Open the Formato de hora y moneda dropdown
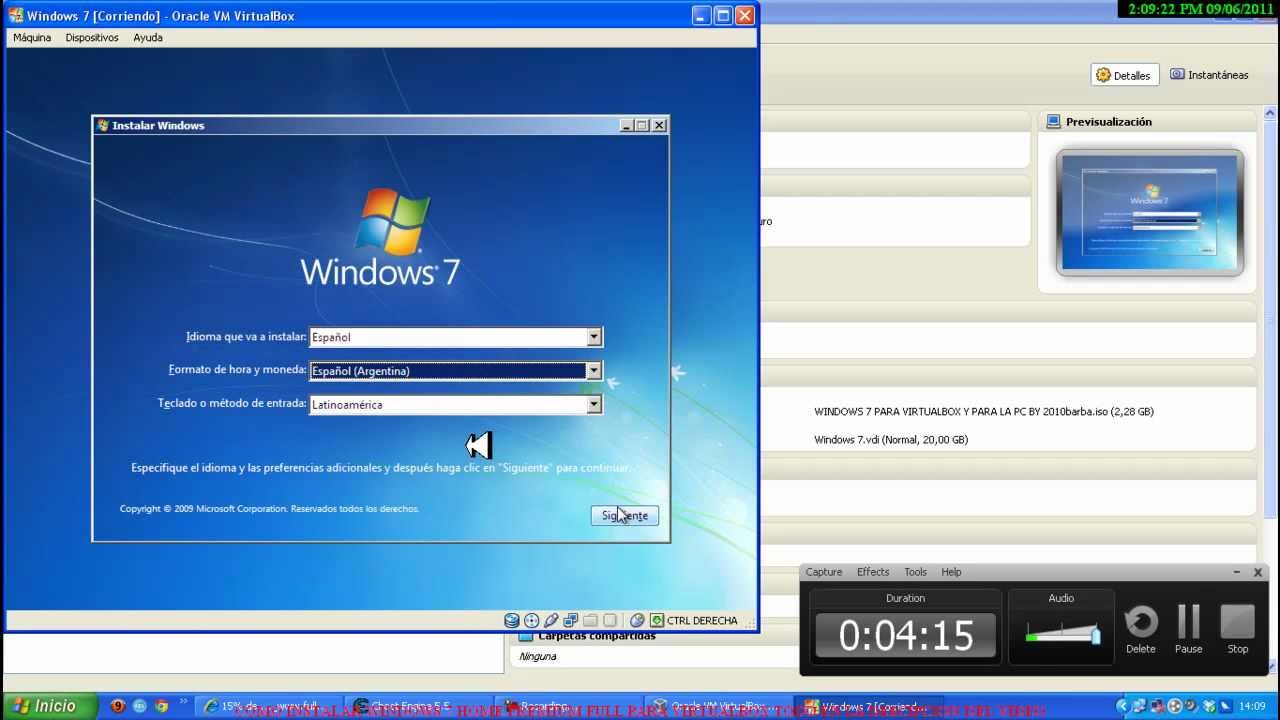Image resolution: width=1280 pixels, height=720 pixels. tap(594, 371)
